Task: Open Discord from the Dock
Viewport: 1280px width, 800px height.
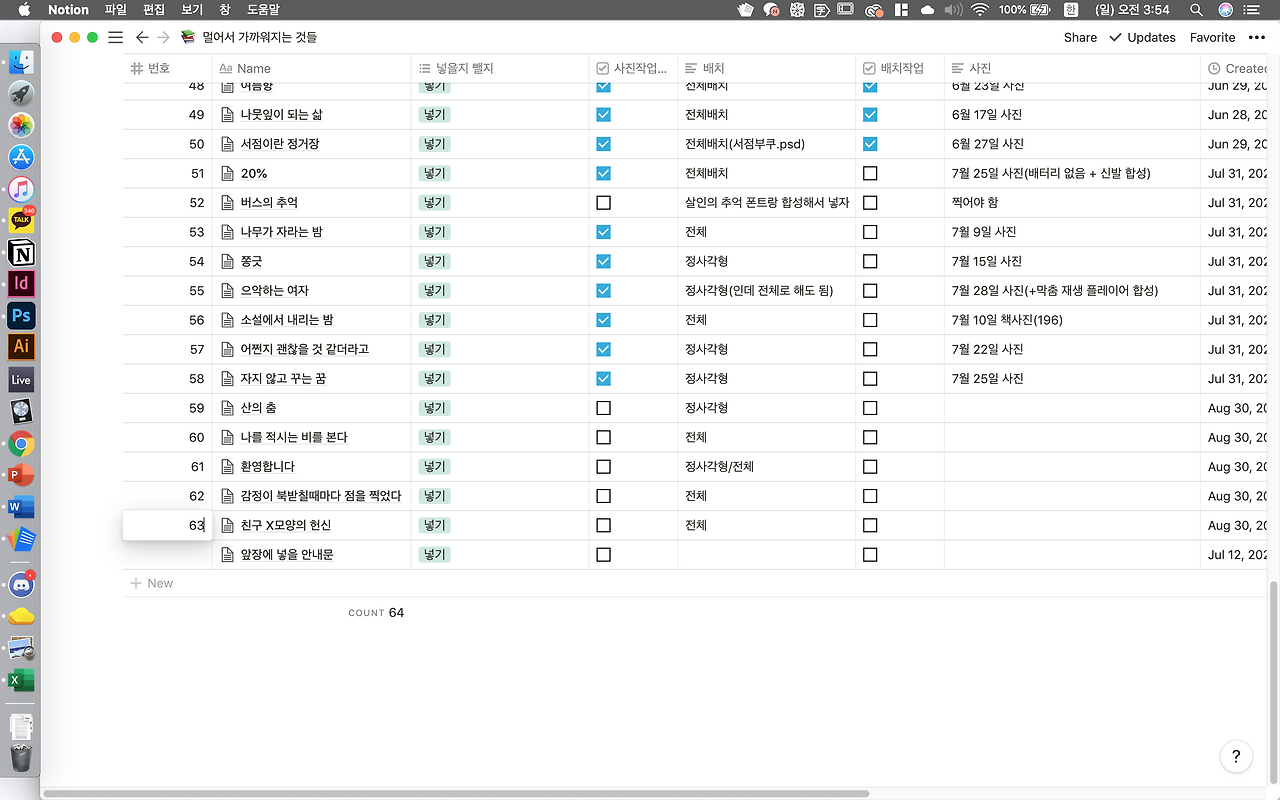Action: (x=21, y=584)
